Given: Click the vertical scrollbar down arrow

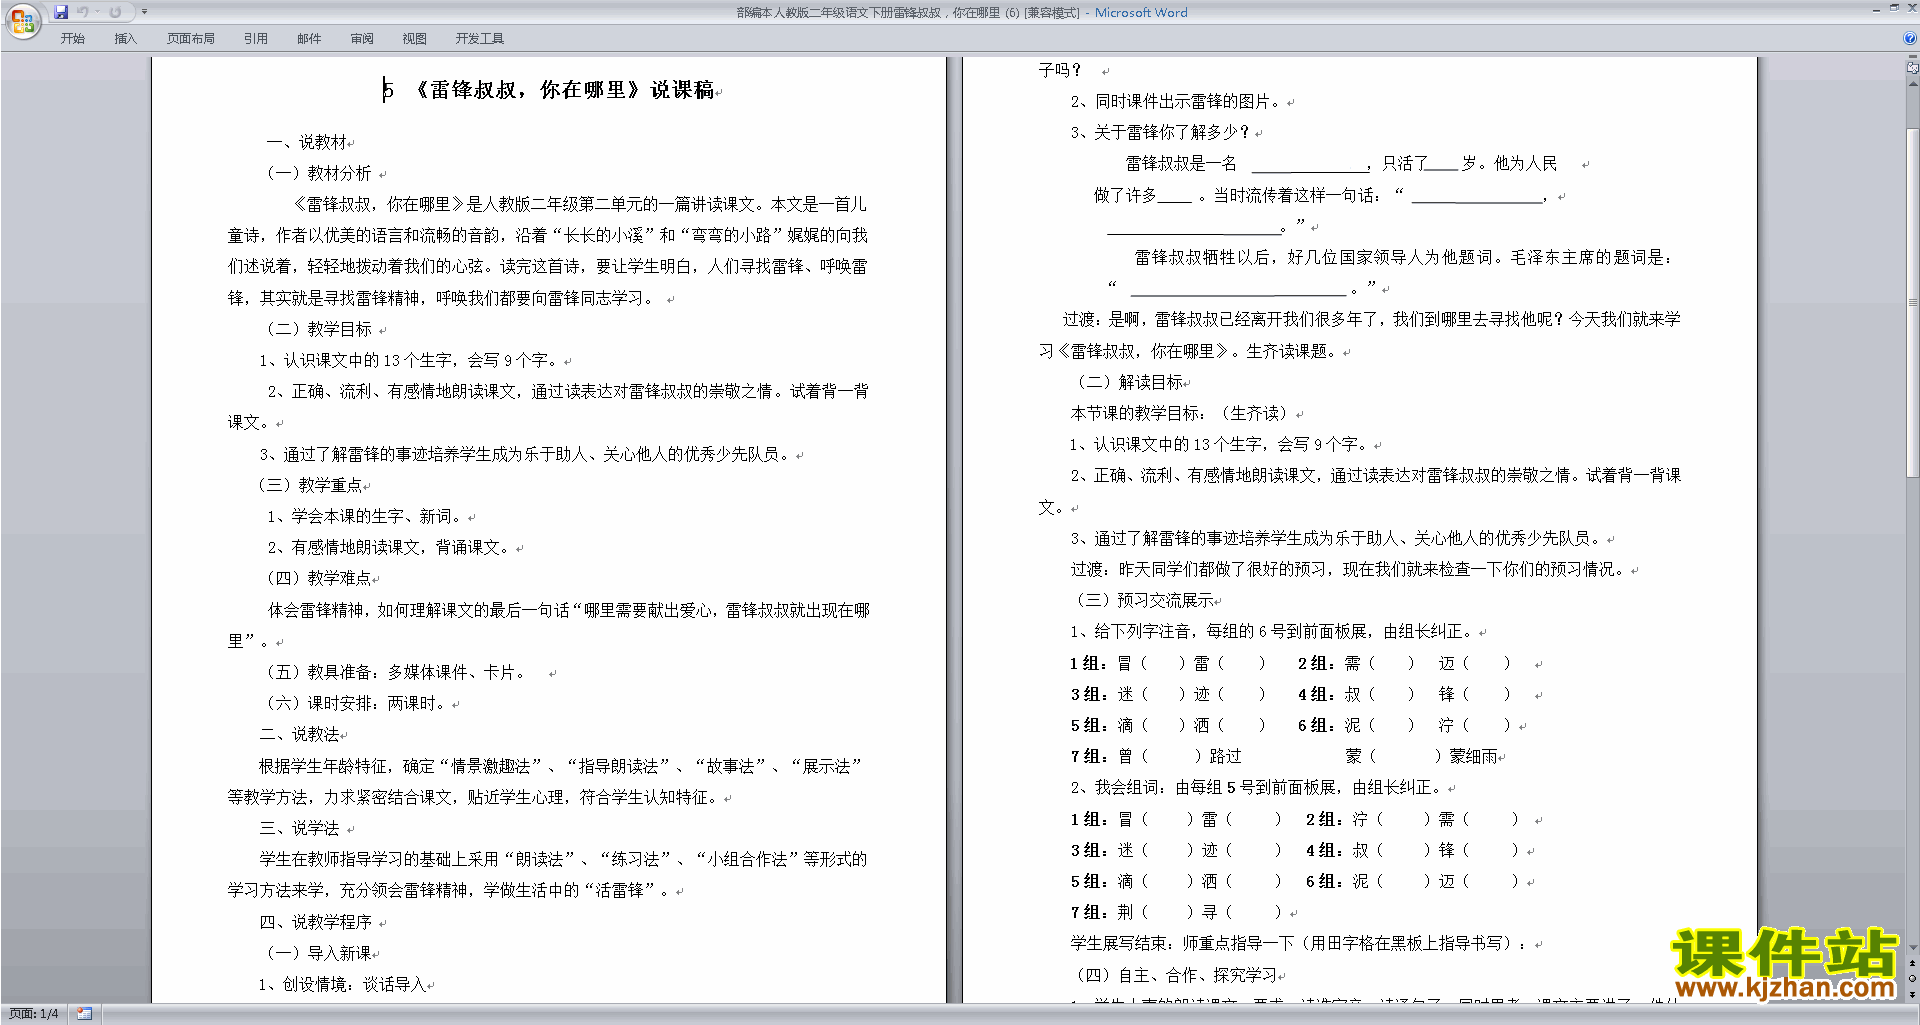Looking at the screenshot, I should point(1913,947).
